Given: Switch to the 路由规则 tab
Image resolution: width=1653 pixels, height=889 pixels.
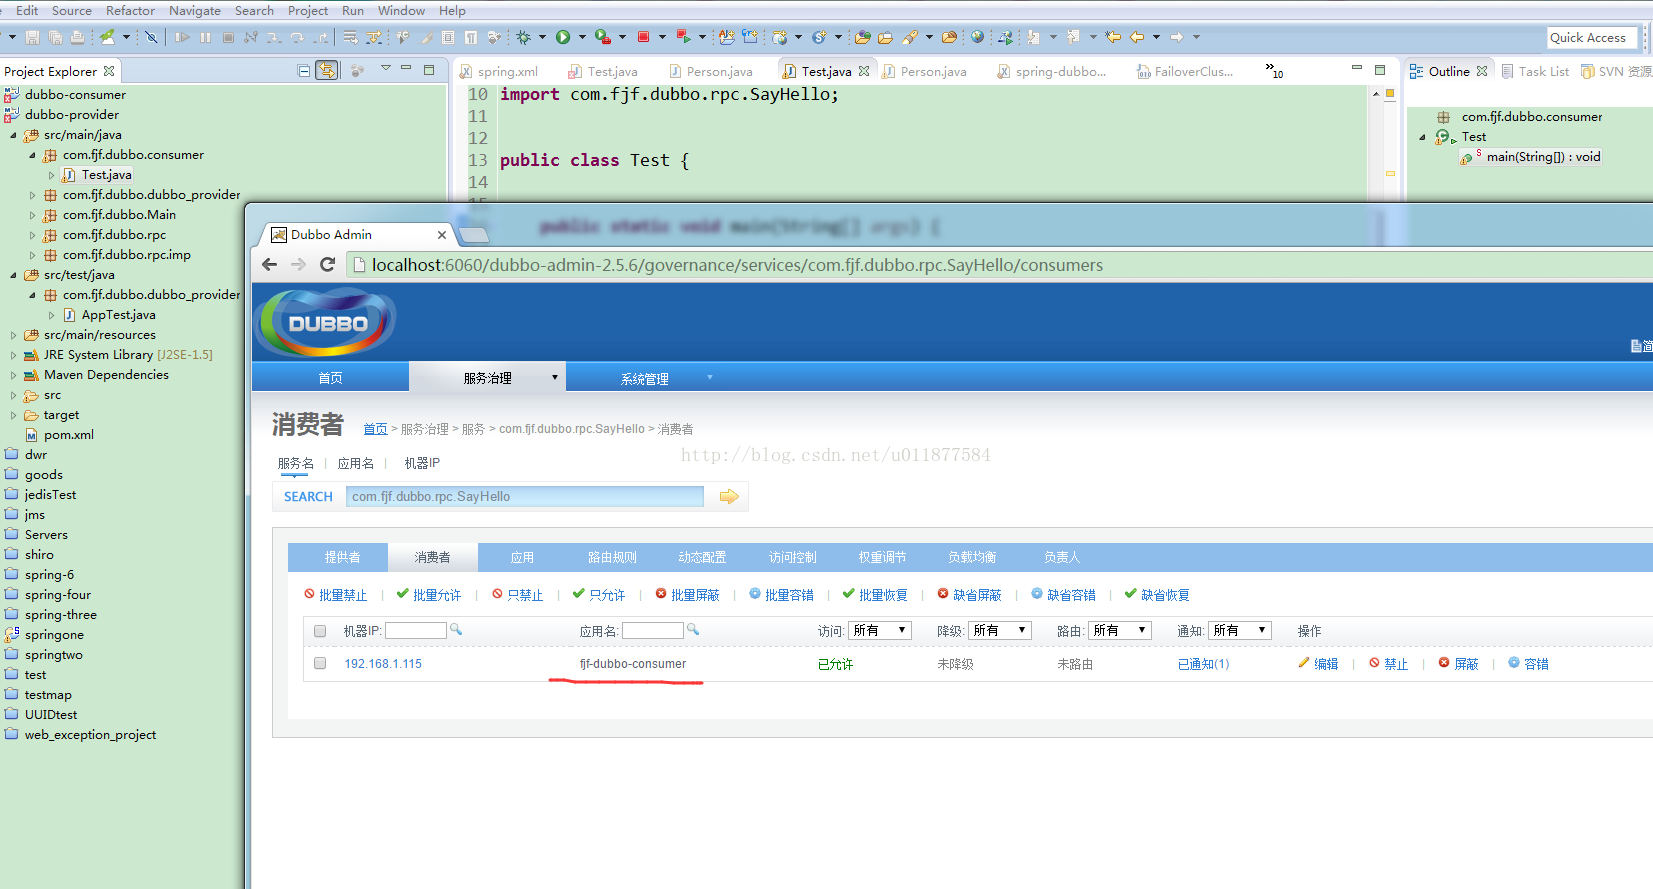Looking at the screenshot, I should (x=612, y=557).
